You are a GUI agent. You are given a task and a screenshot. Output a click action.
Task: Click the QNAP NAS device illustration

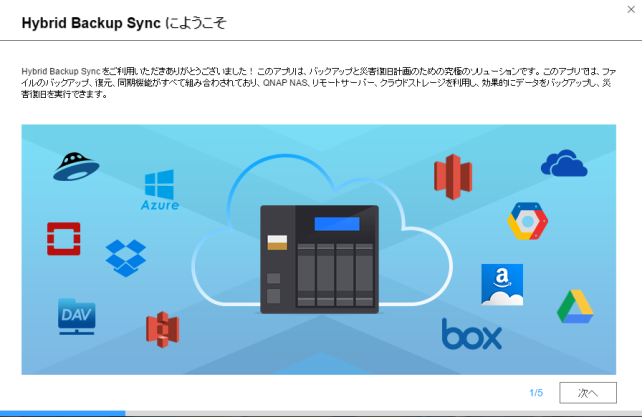pyautogui.click(x=319, y=259)
